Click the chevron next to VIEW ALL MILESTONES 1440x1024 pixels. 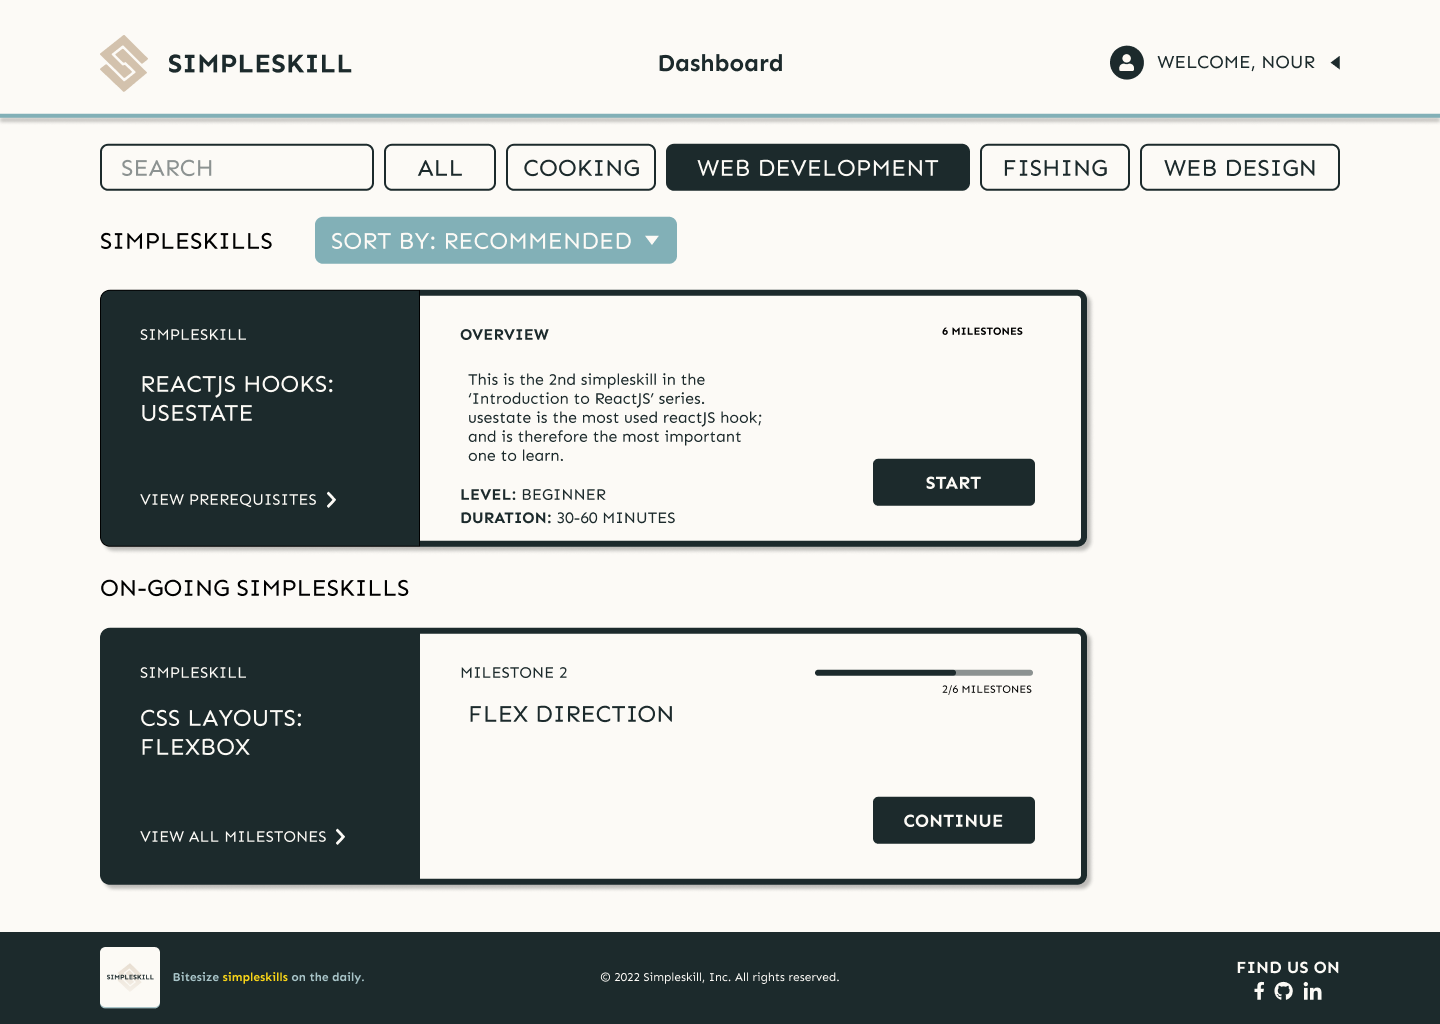pyautogui.click(x=341, y=837)
